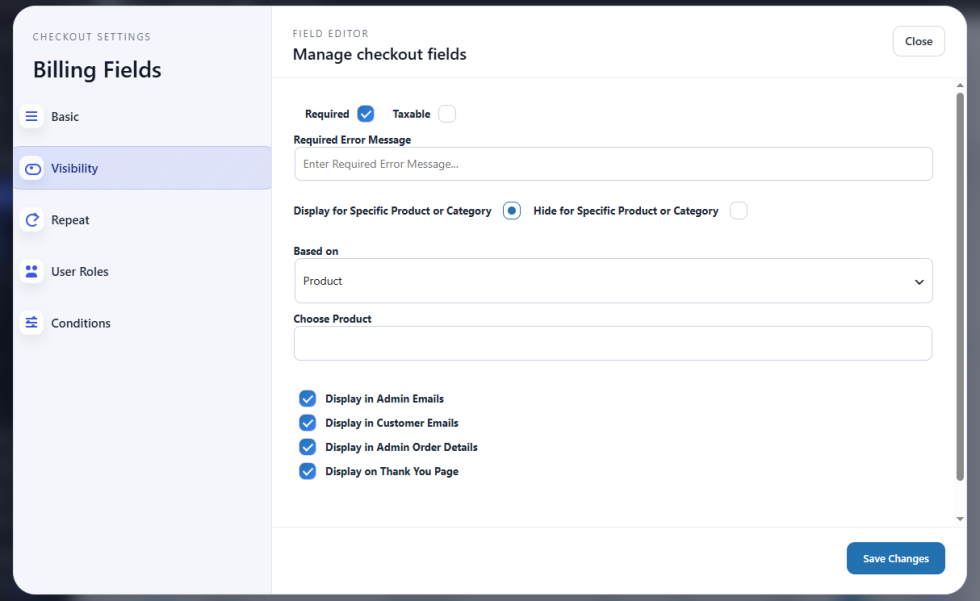The image size is (980, 601).
Task: Click the Conditions sliders icon
Action: (31, 323)
